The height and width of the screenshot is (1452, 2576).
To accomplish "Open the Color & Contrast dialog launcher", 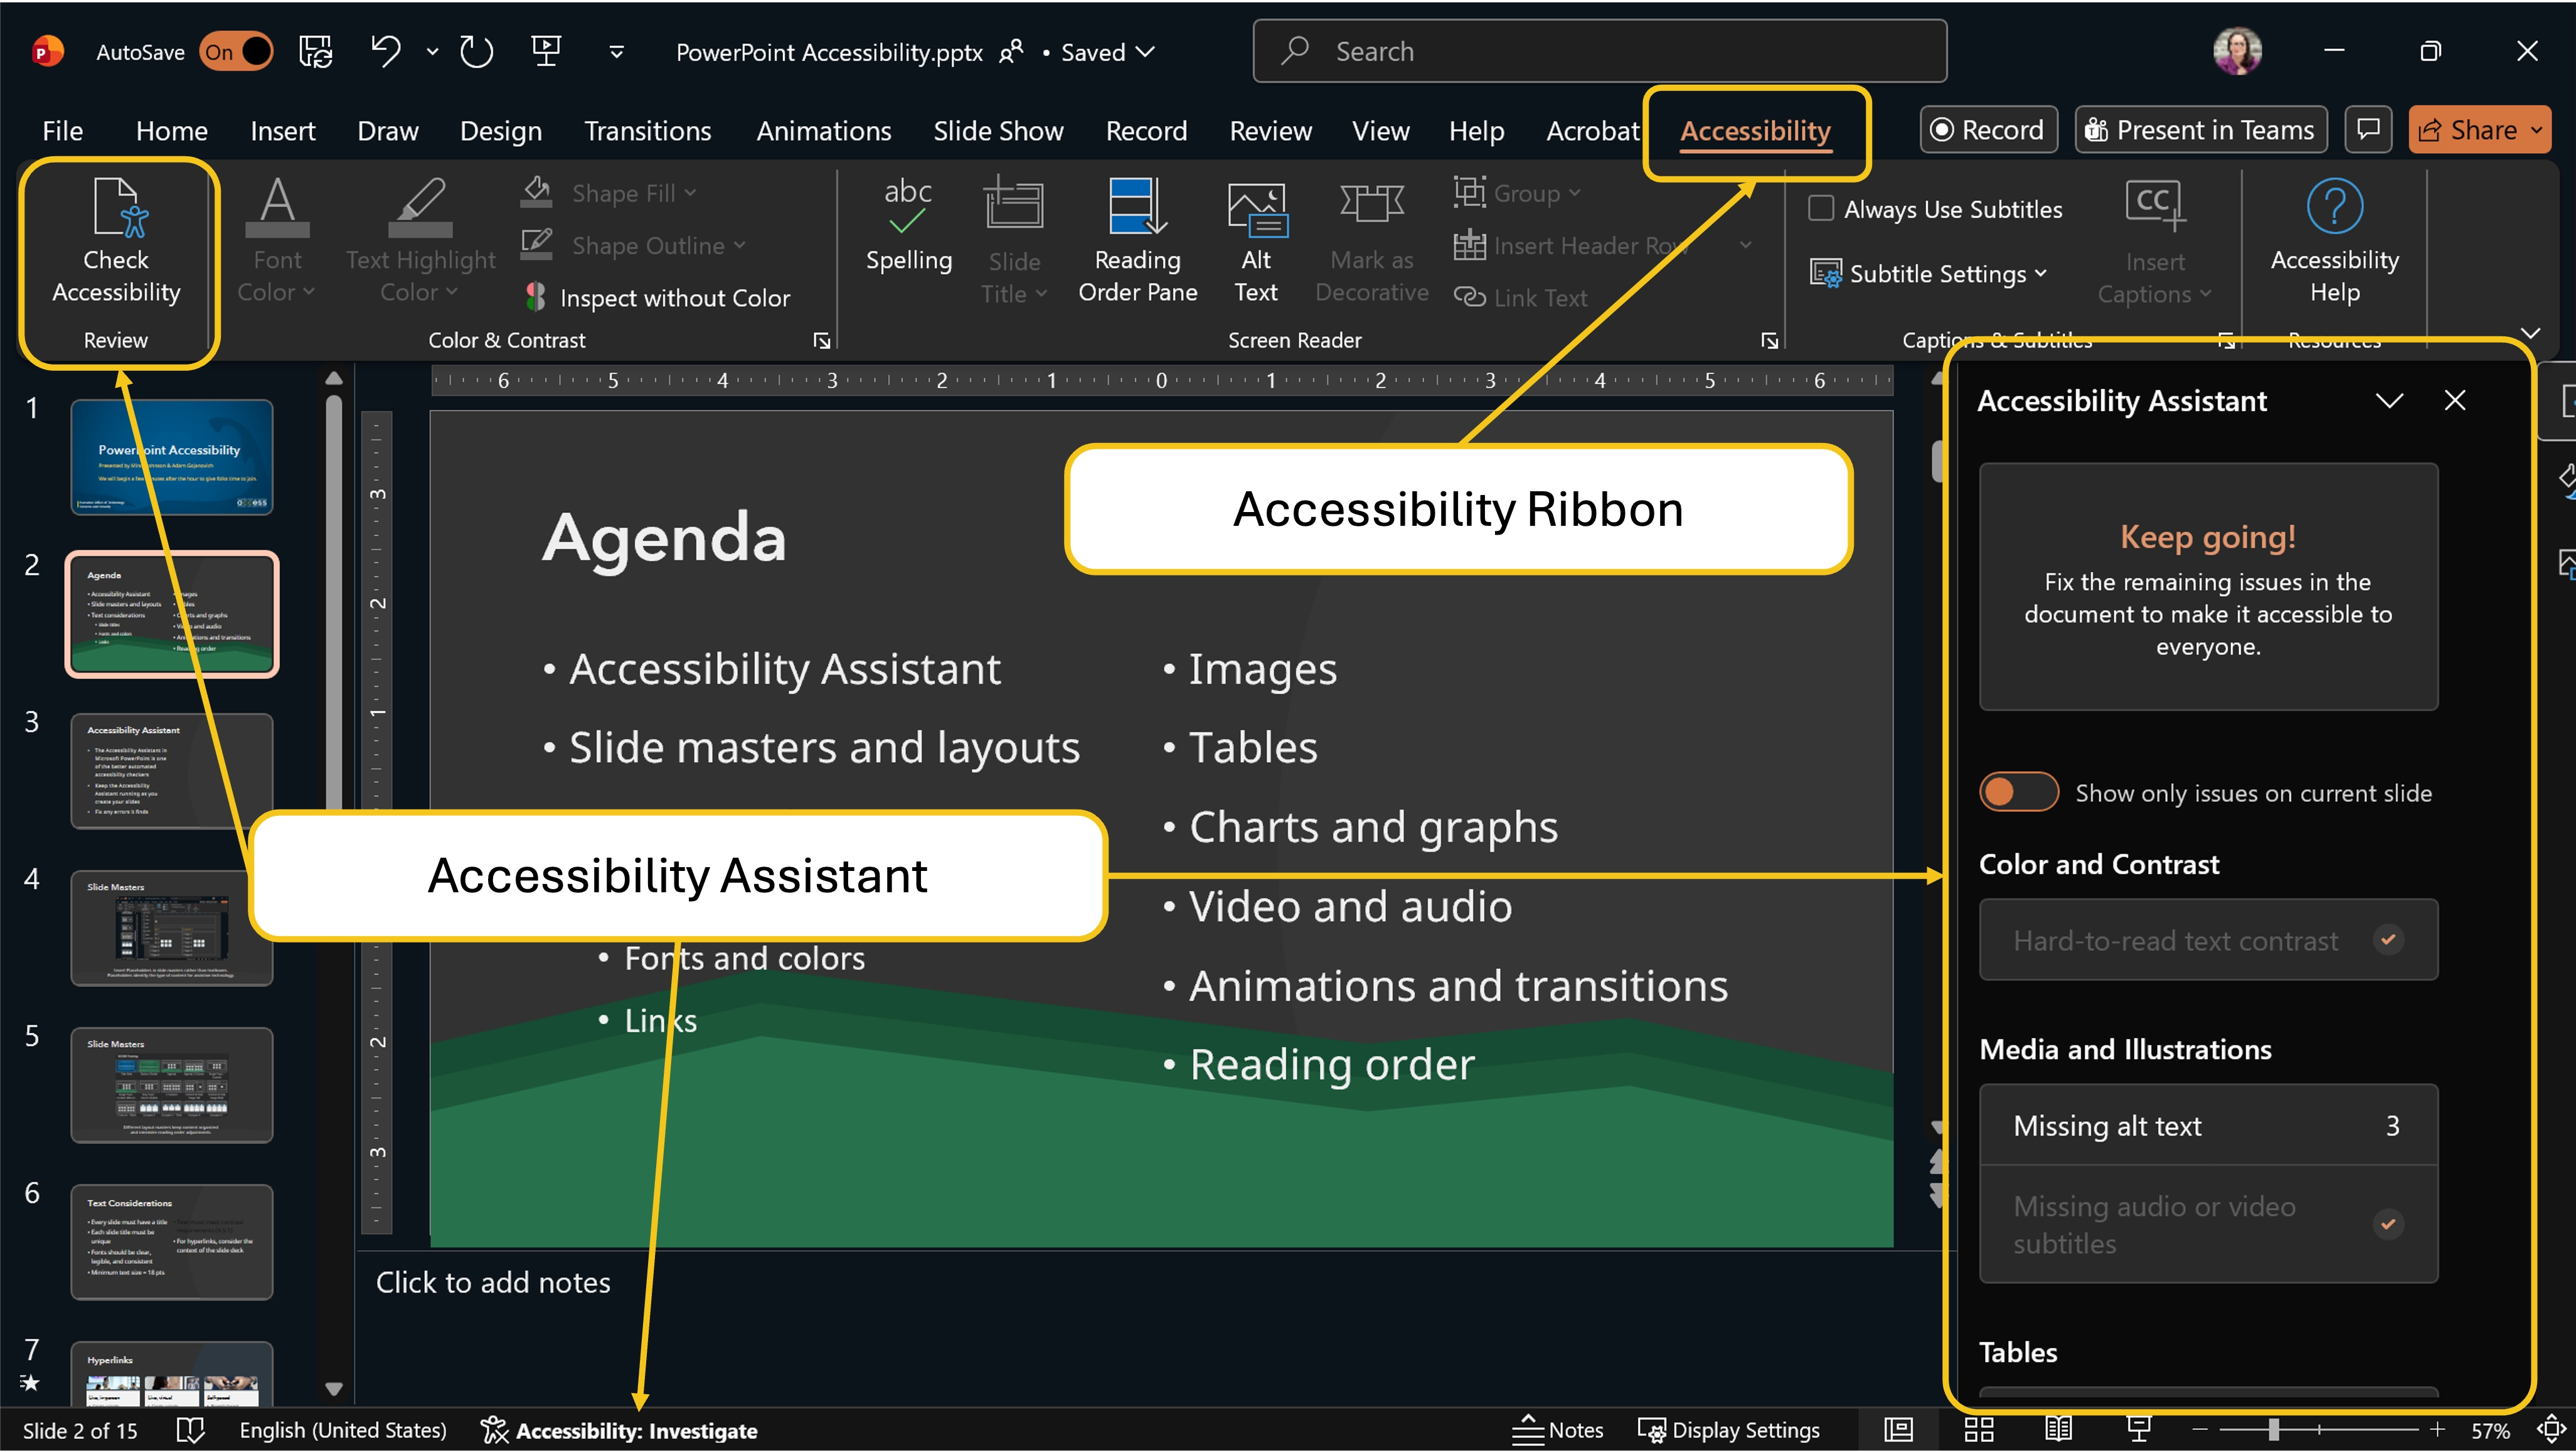I will pyautogui.click(x=821, y=341).
